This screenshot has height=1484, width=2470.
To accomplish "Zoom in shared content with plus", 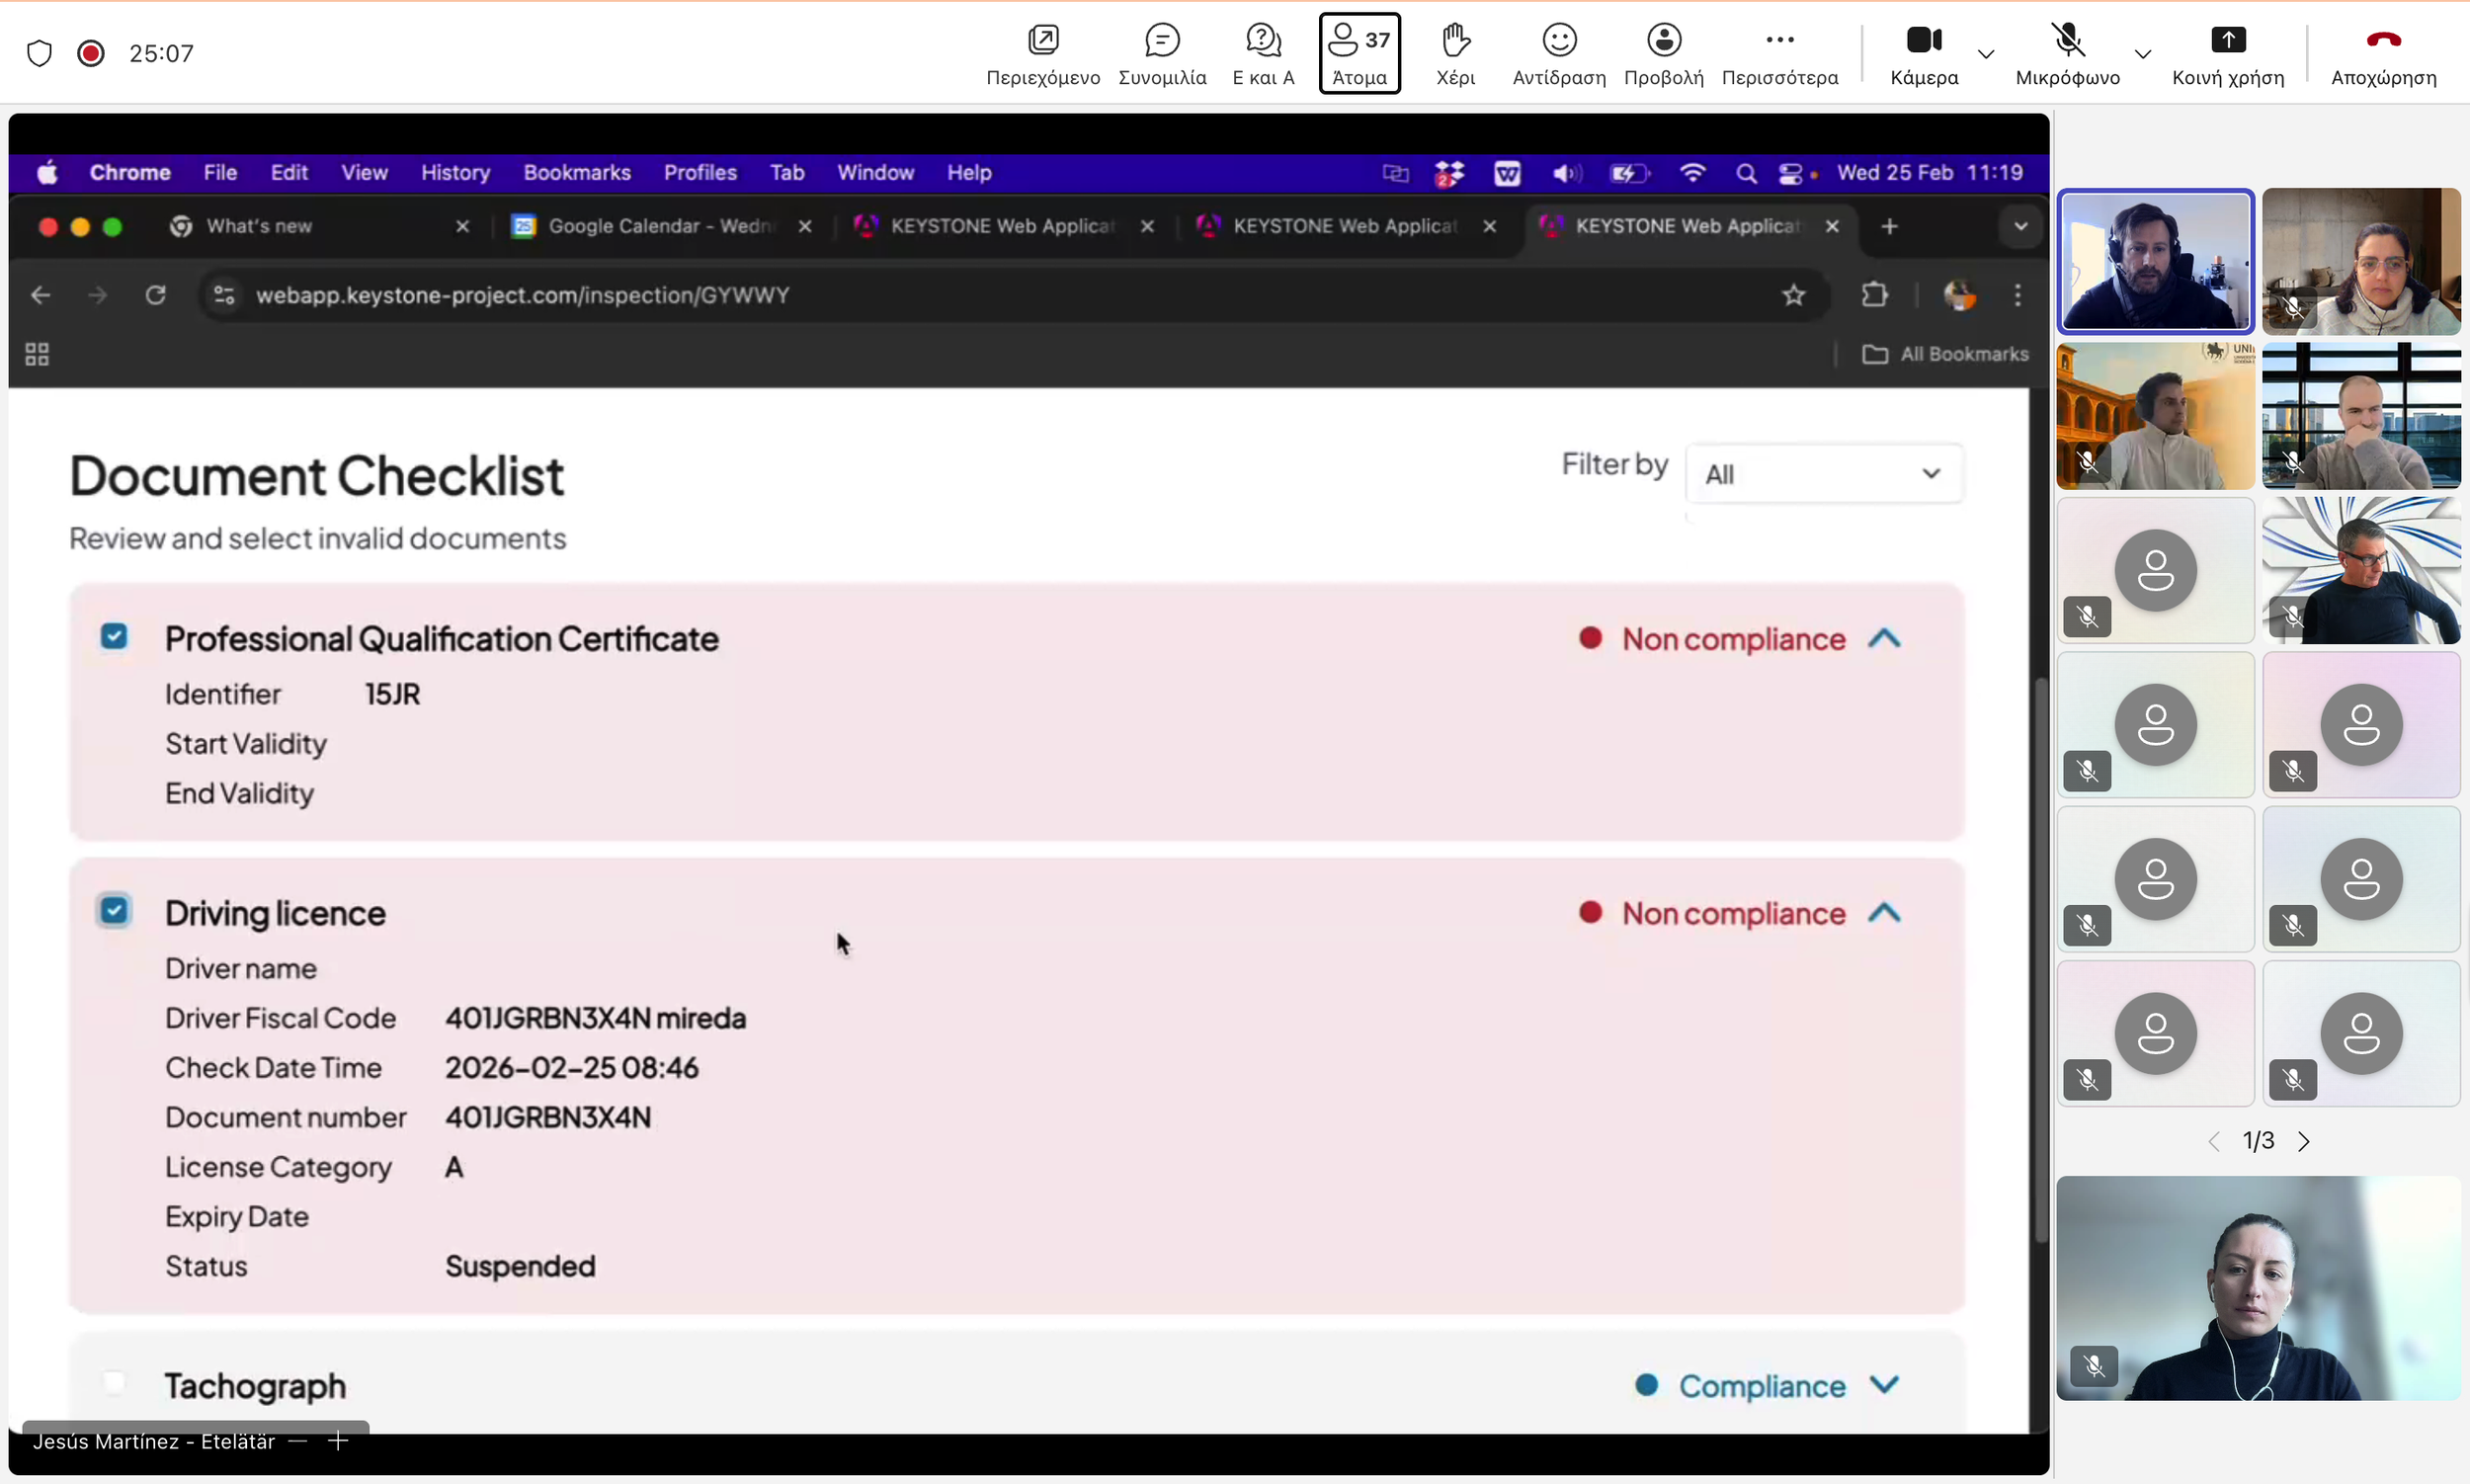I will 338,1441.
